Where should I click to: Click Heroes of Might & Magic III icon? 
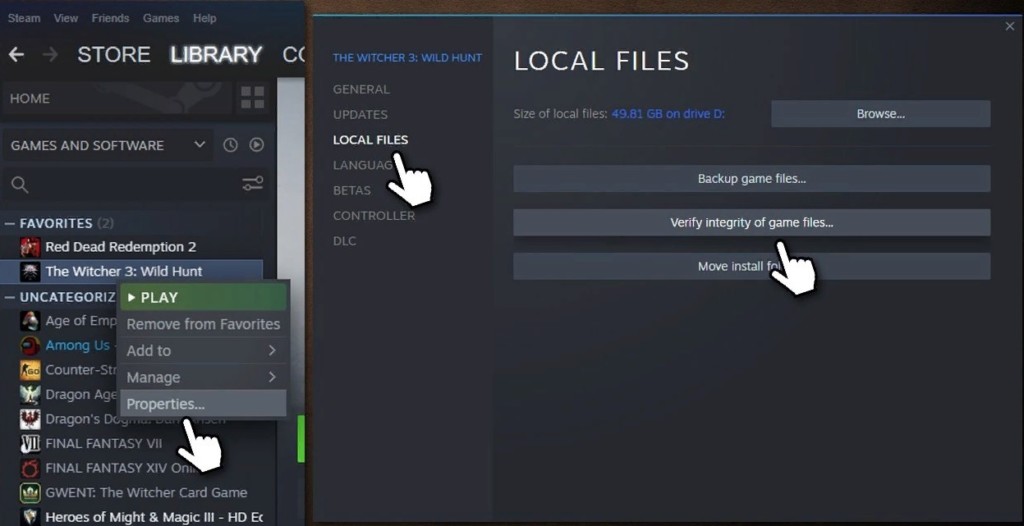(x=30, y=517)
